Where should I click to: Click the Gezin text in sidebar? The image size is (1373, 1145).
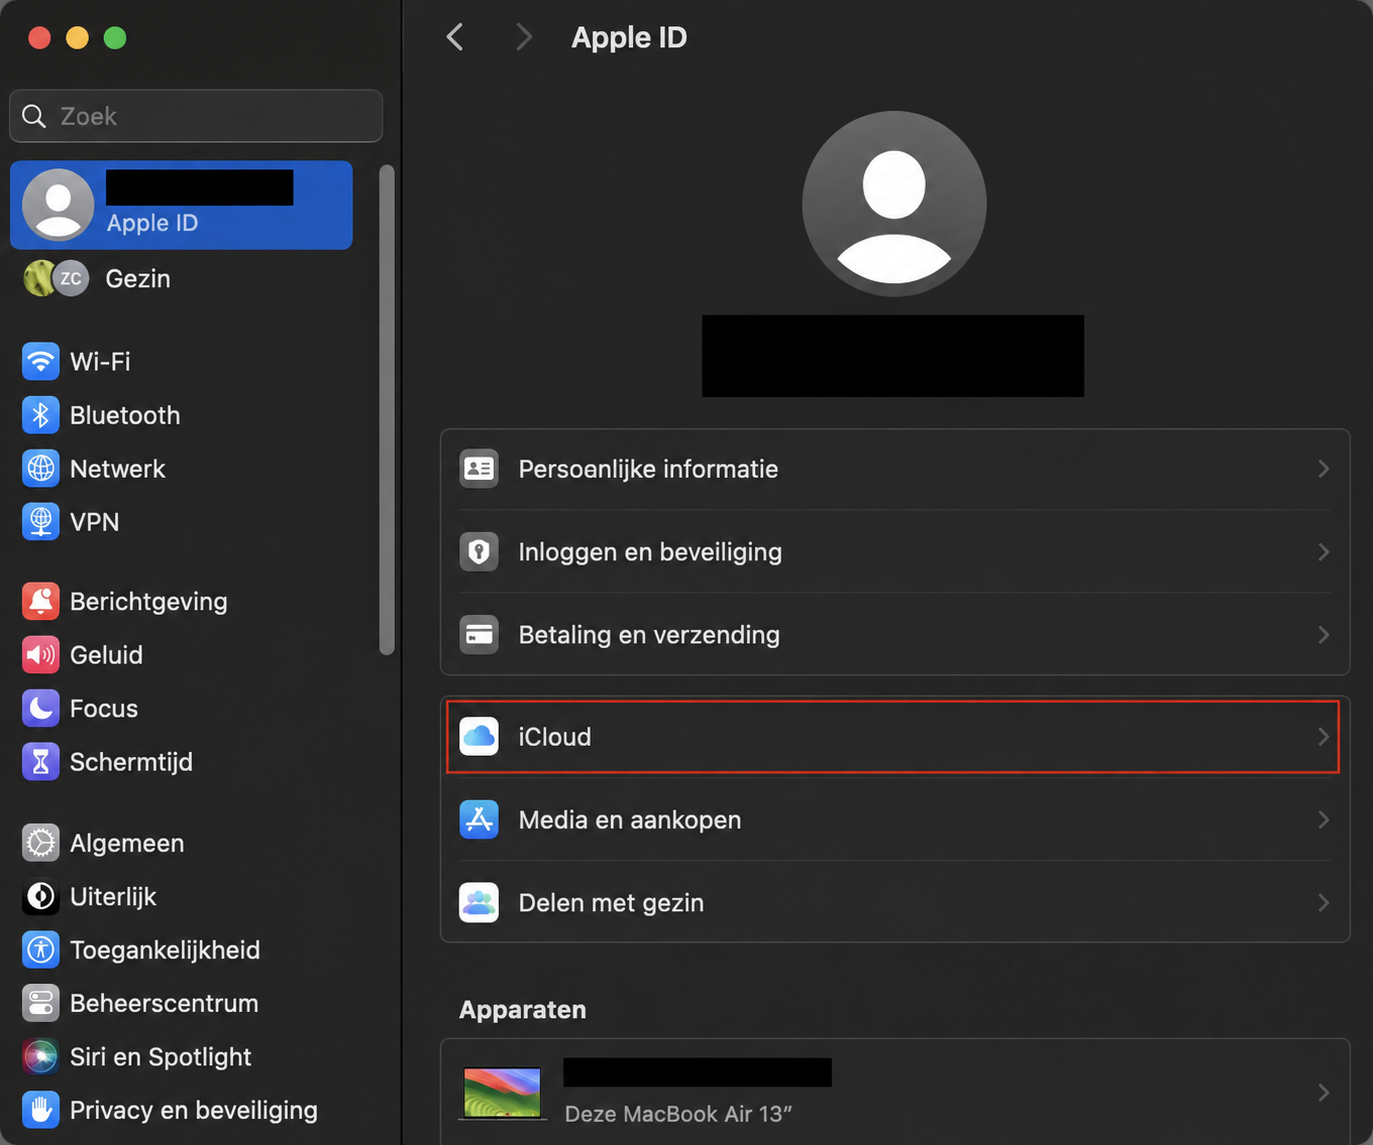point(138,278)
